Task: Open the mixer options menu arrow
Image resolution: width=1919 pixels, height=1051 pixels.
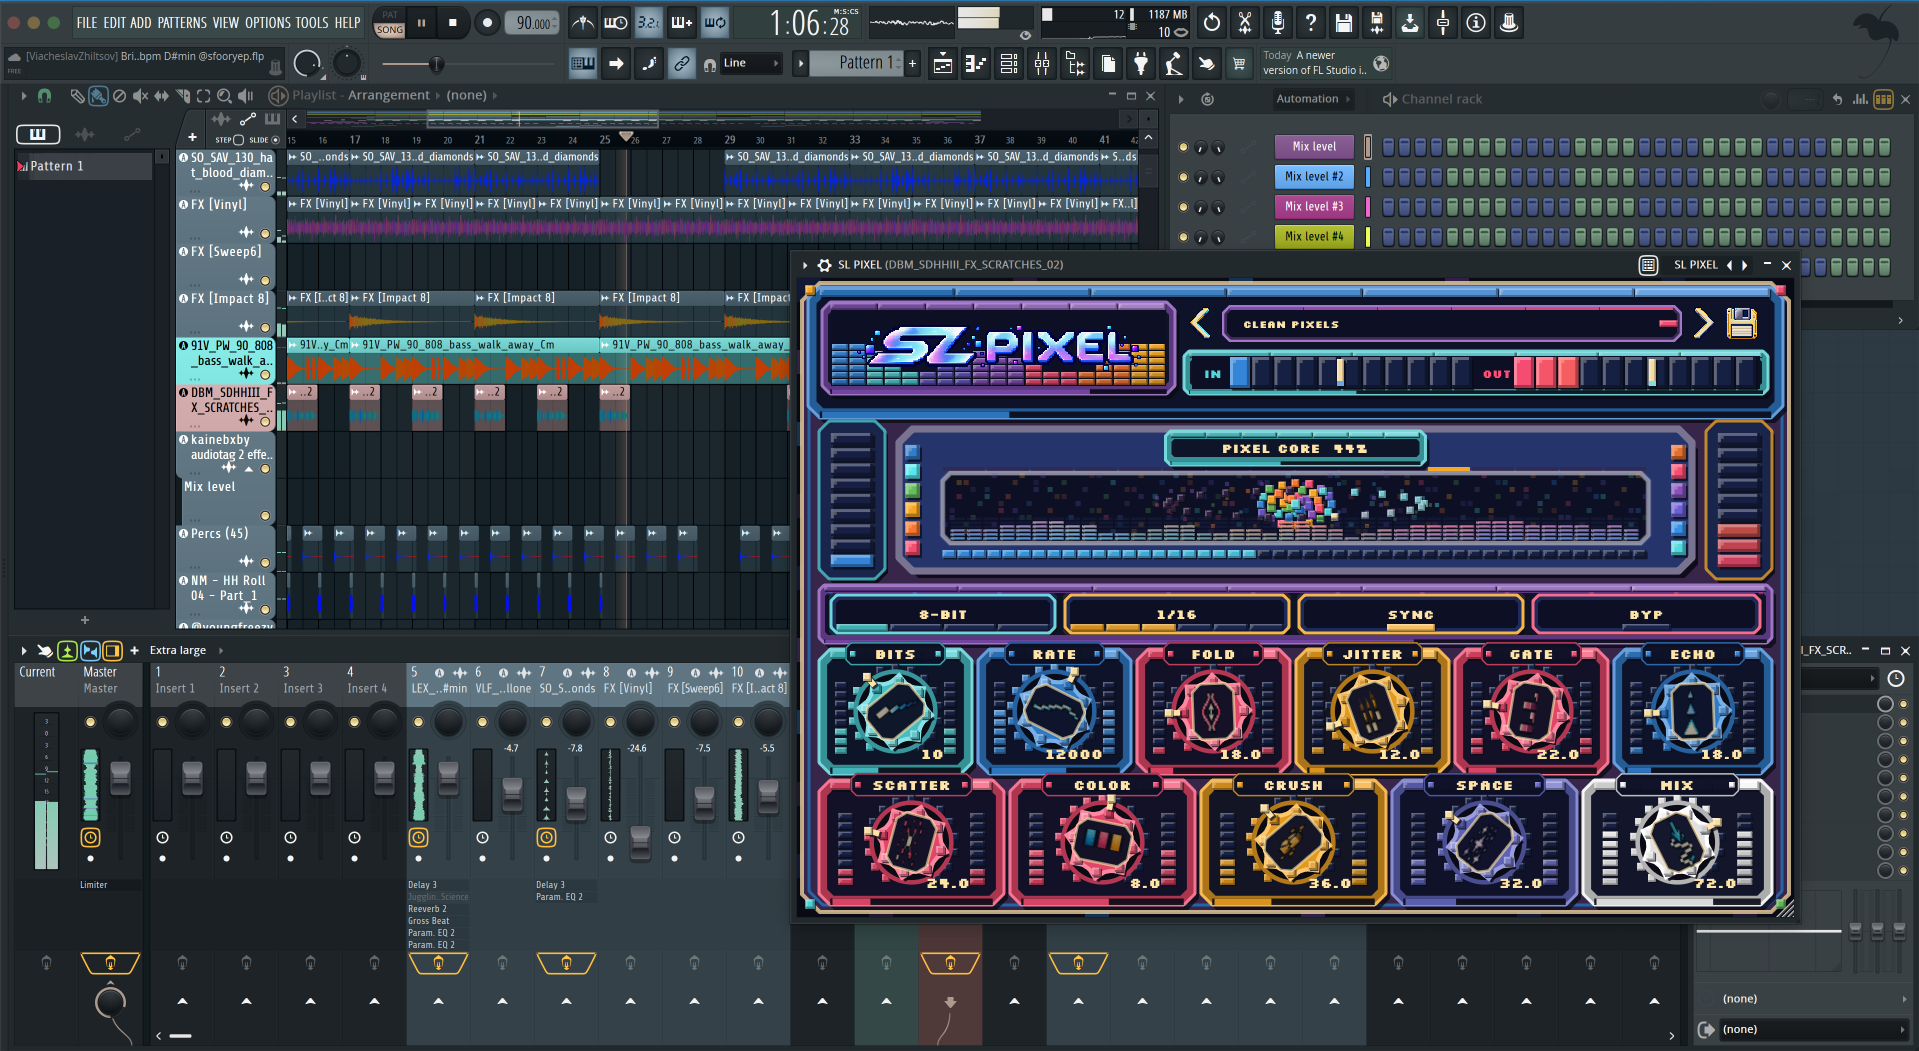Action: 24,650
